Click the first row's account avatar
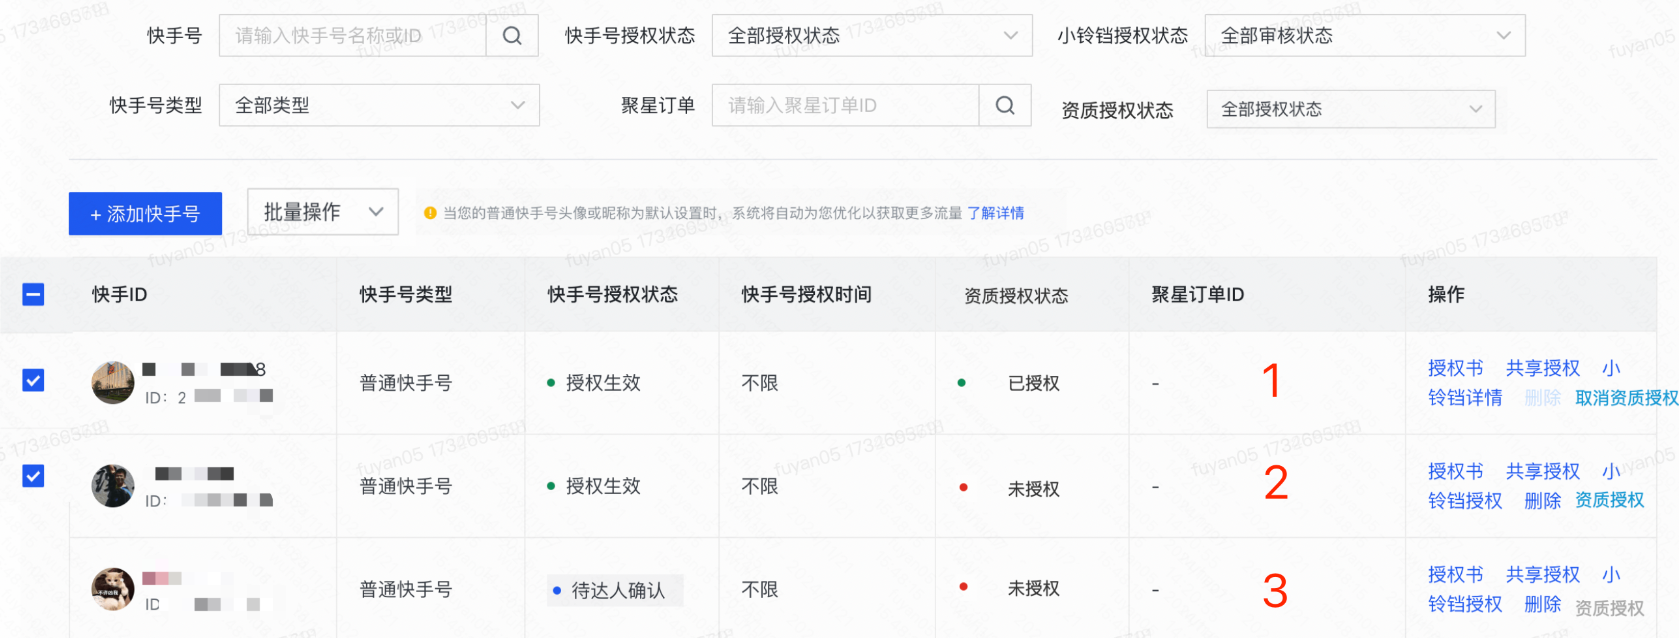Viewport: 1679px width, 638px height. point(113,382)
